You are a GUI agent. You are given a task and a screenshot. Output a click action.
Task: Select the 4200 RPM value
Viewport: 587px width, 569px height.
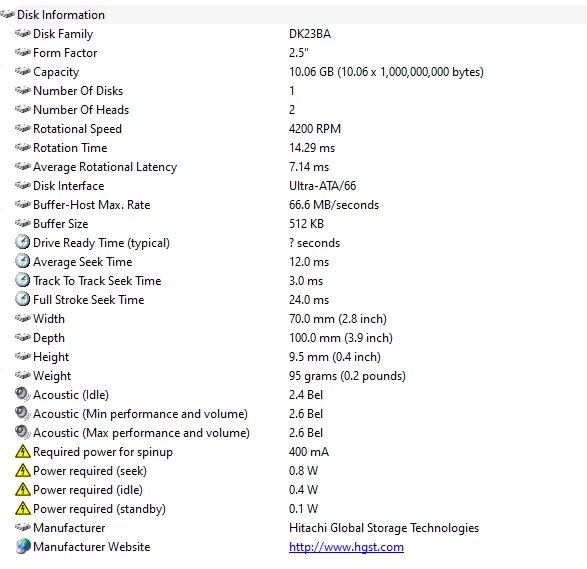[315, 129]
